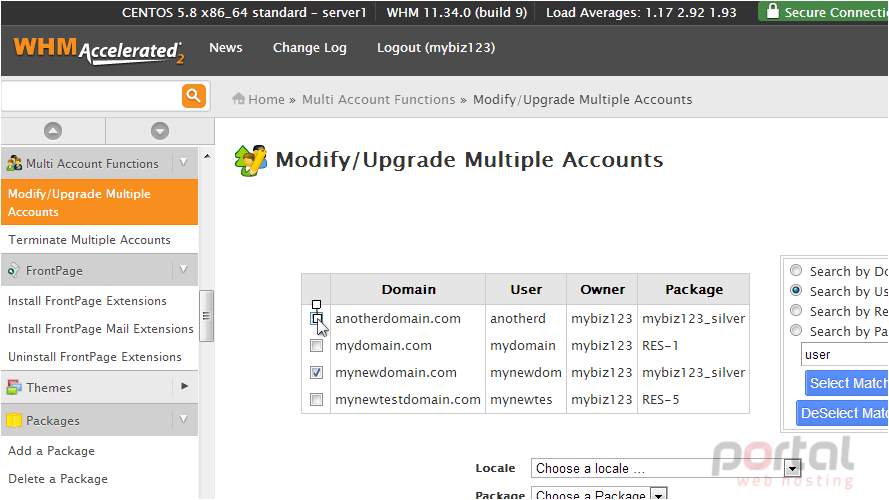Click the WHM 11.34.0 build text
This screenshot has height=500, width=889.
coord(457,12)
